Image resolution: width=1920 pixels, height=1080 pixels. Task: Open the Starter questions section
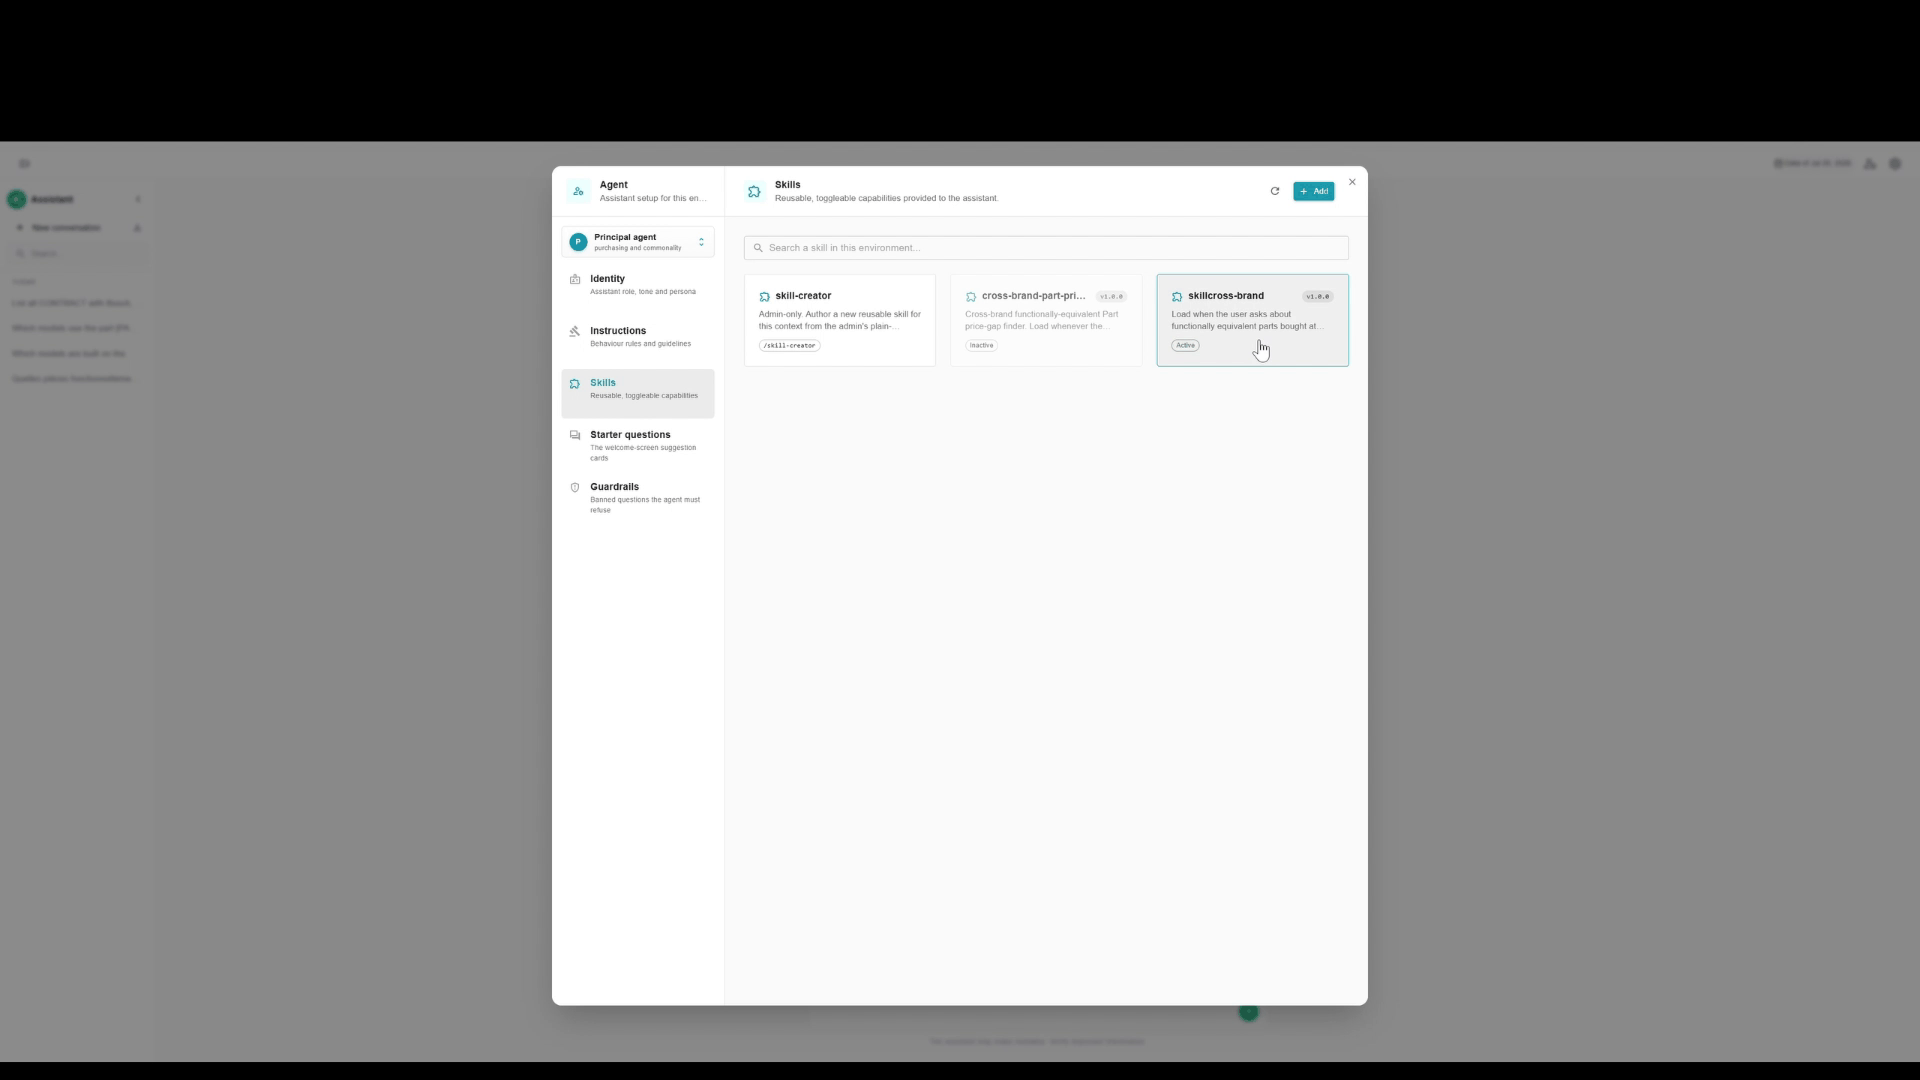(x=638, y=446)
